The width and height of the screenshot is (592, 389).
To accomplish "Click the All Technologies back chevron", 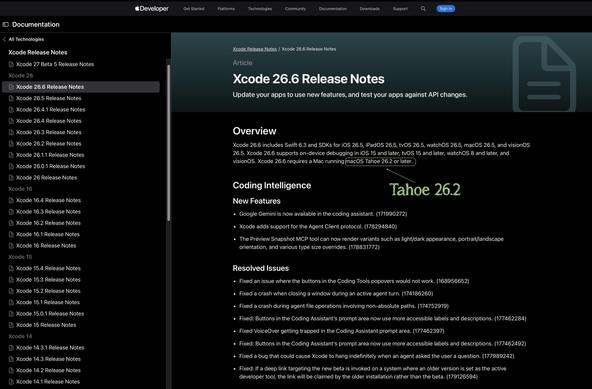I will pos(4,39).
